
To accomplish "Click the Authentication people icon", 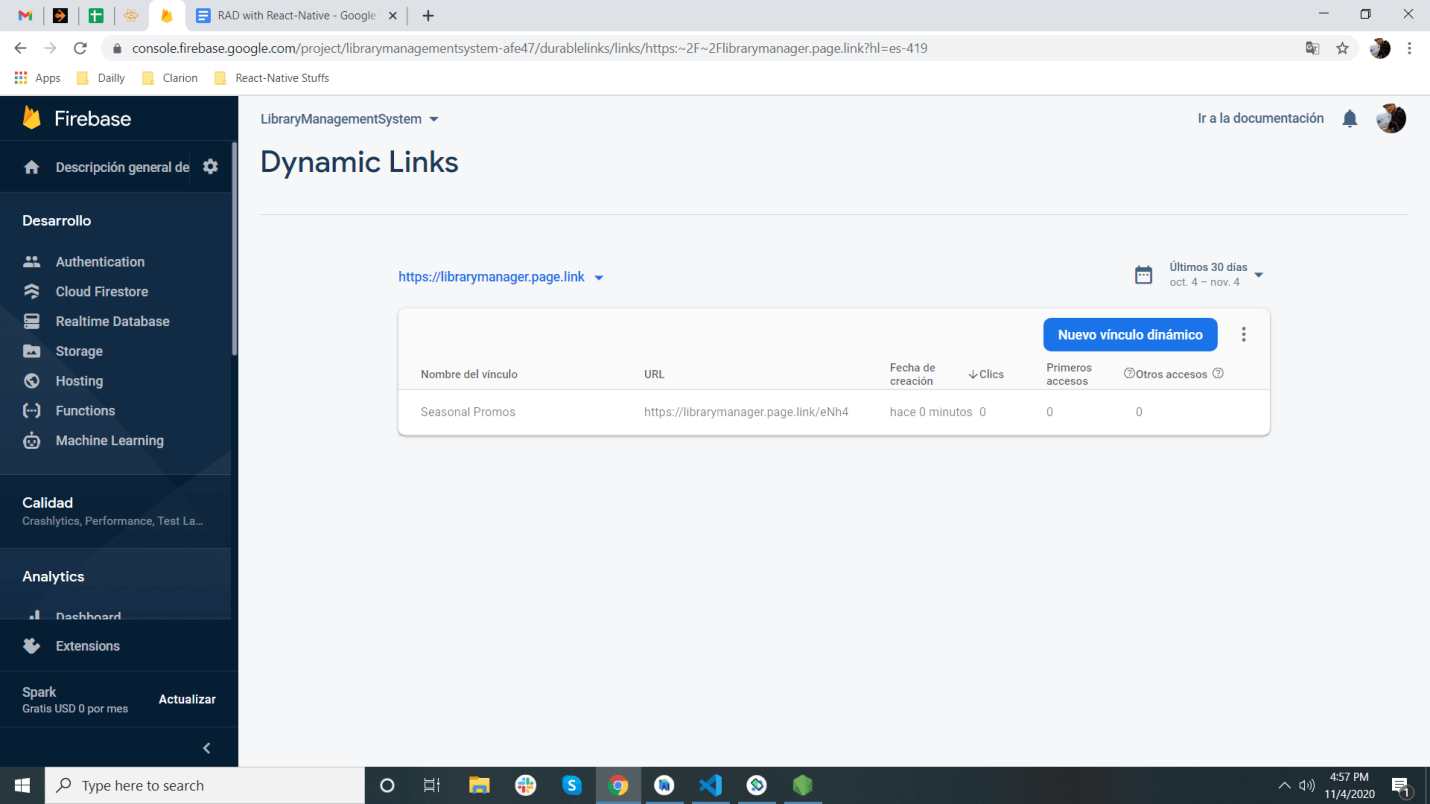I will (x=32, y=262).
